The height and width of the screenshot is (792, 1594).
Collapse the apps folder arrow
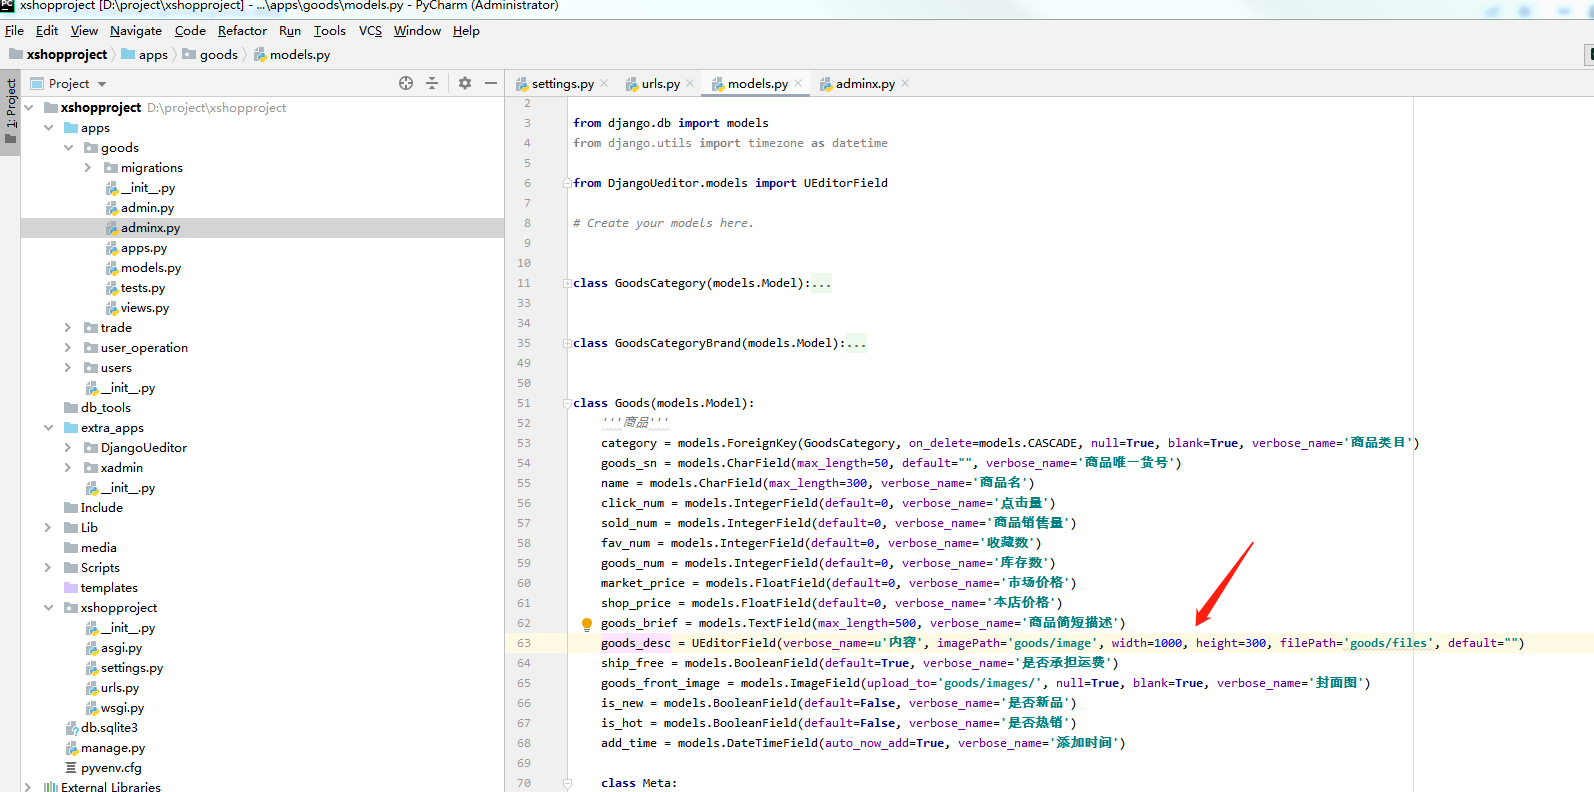pyautogui.click(x=48, y=128)
